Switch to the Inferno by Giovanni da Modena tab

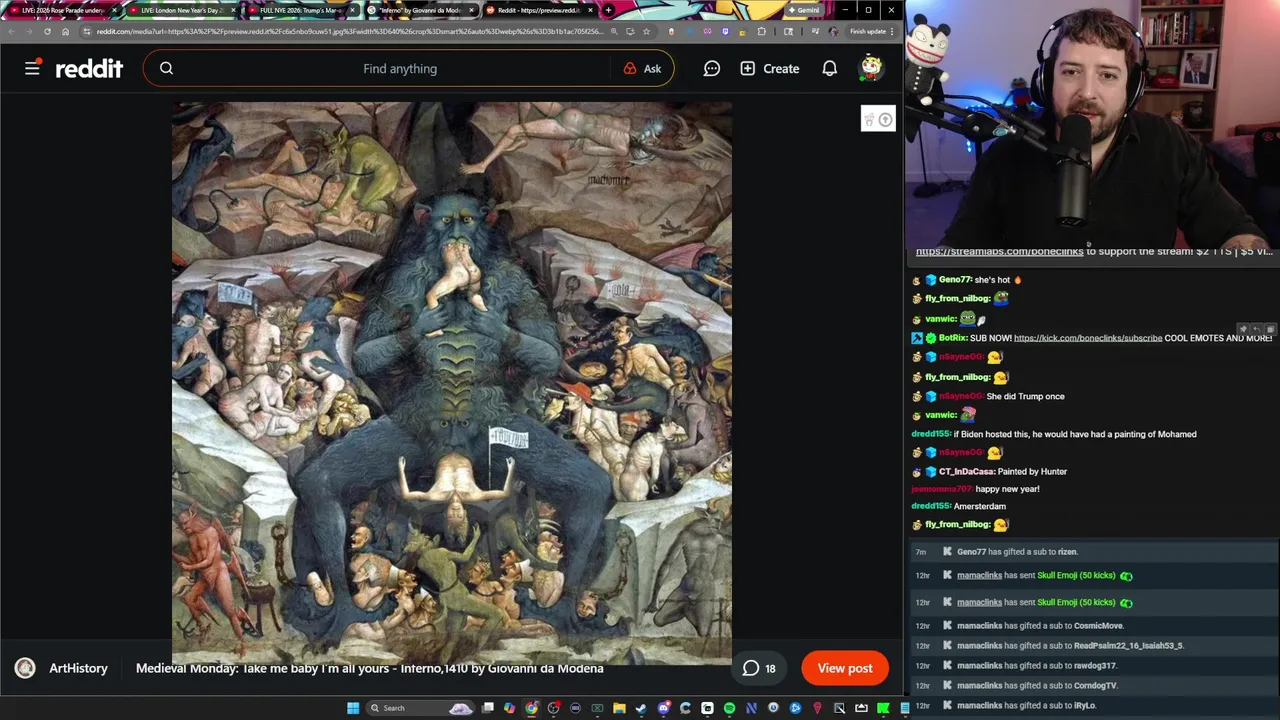419,10
